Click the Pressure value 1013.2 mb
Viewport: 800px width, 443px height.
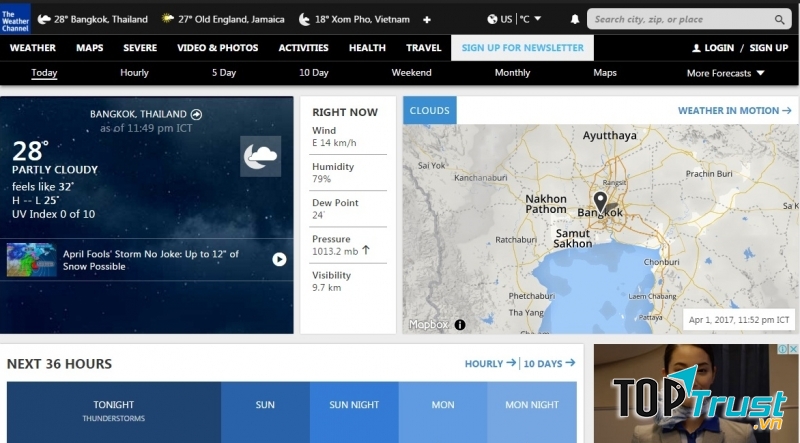[335, 252]
